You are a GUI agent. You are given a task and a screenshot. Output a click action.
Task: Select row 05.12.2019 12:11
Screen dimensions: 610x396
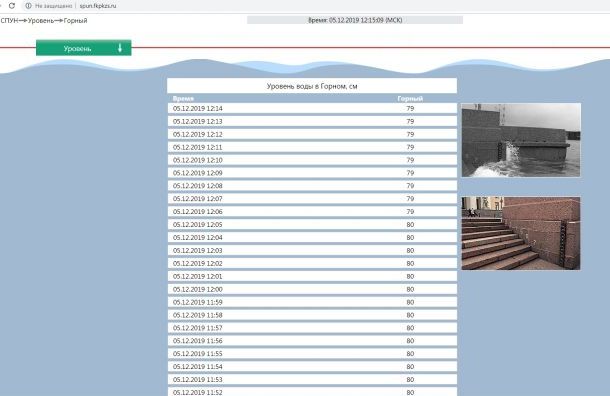pyautogui.click(x=312, y=147)
